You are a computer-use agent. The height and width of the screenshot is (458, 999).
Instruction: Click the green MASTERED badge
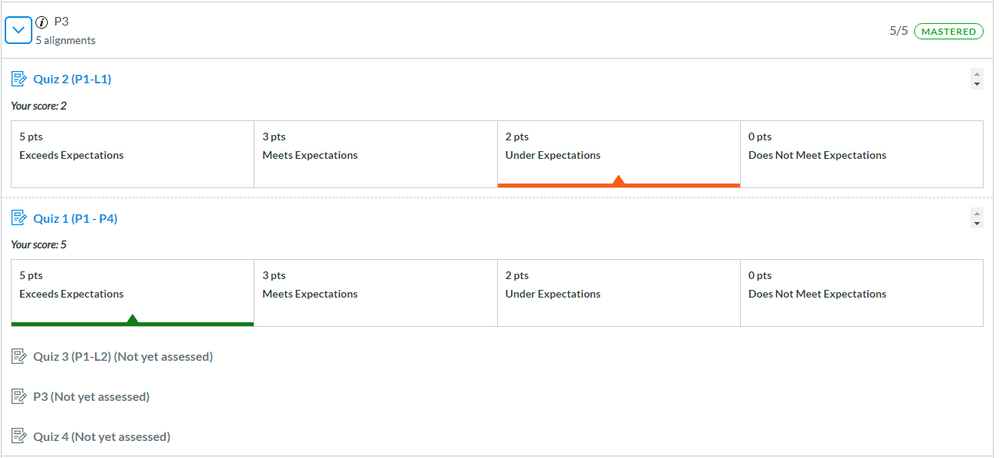coord(948,31)
